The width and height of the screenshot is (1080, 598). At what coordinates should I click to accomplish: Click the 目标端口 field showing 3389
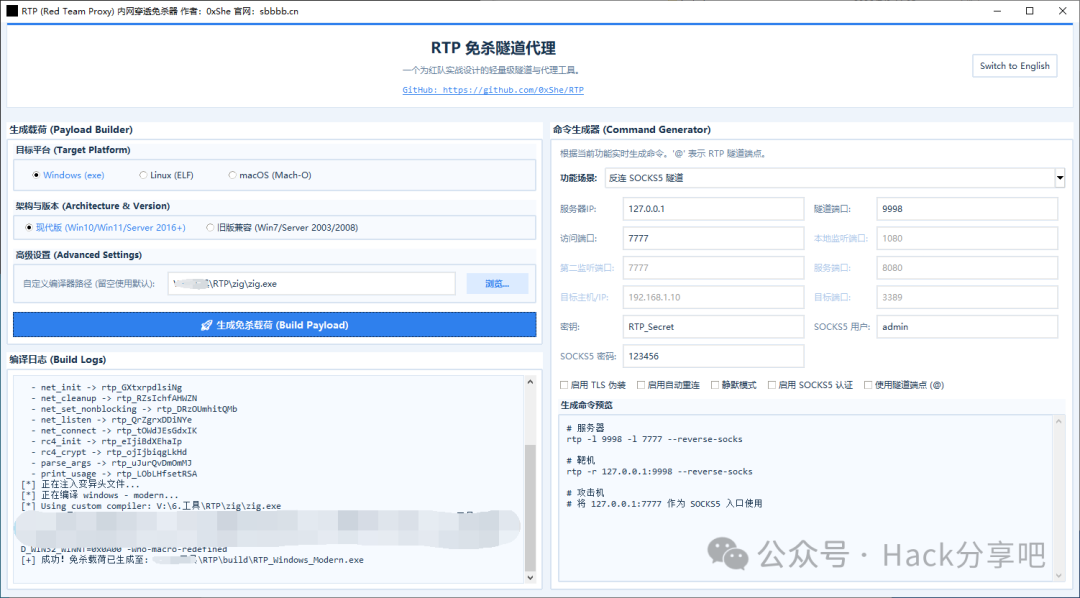pyautogui.click(x=967, y=297)
